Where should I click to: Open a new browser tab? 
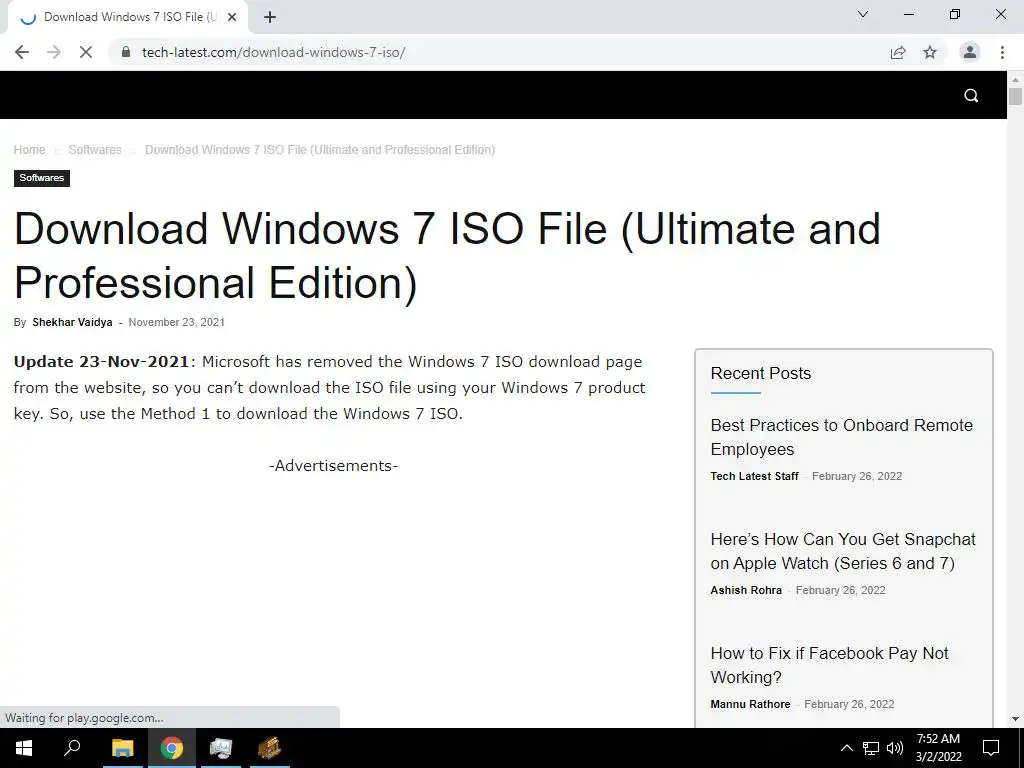click(270, 17)
